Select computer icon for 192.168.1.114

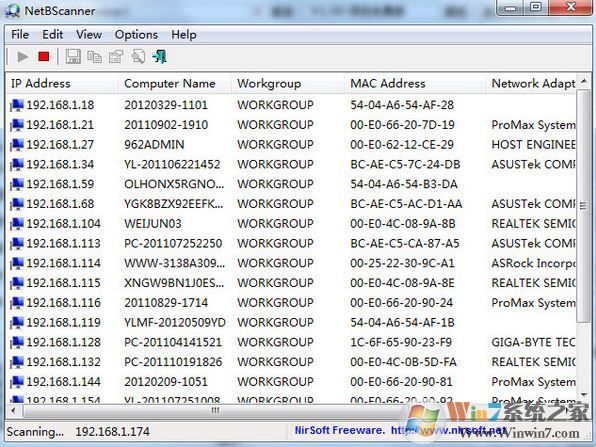tap(17, 263)
